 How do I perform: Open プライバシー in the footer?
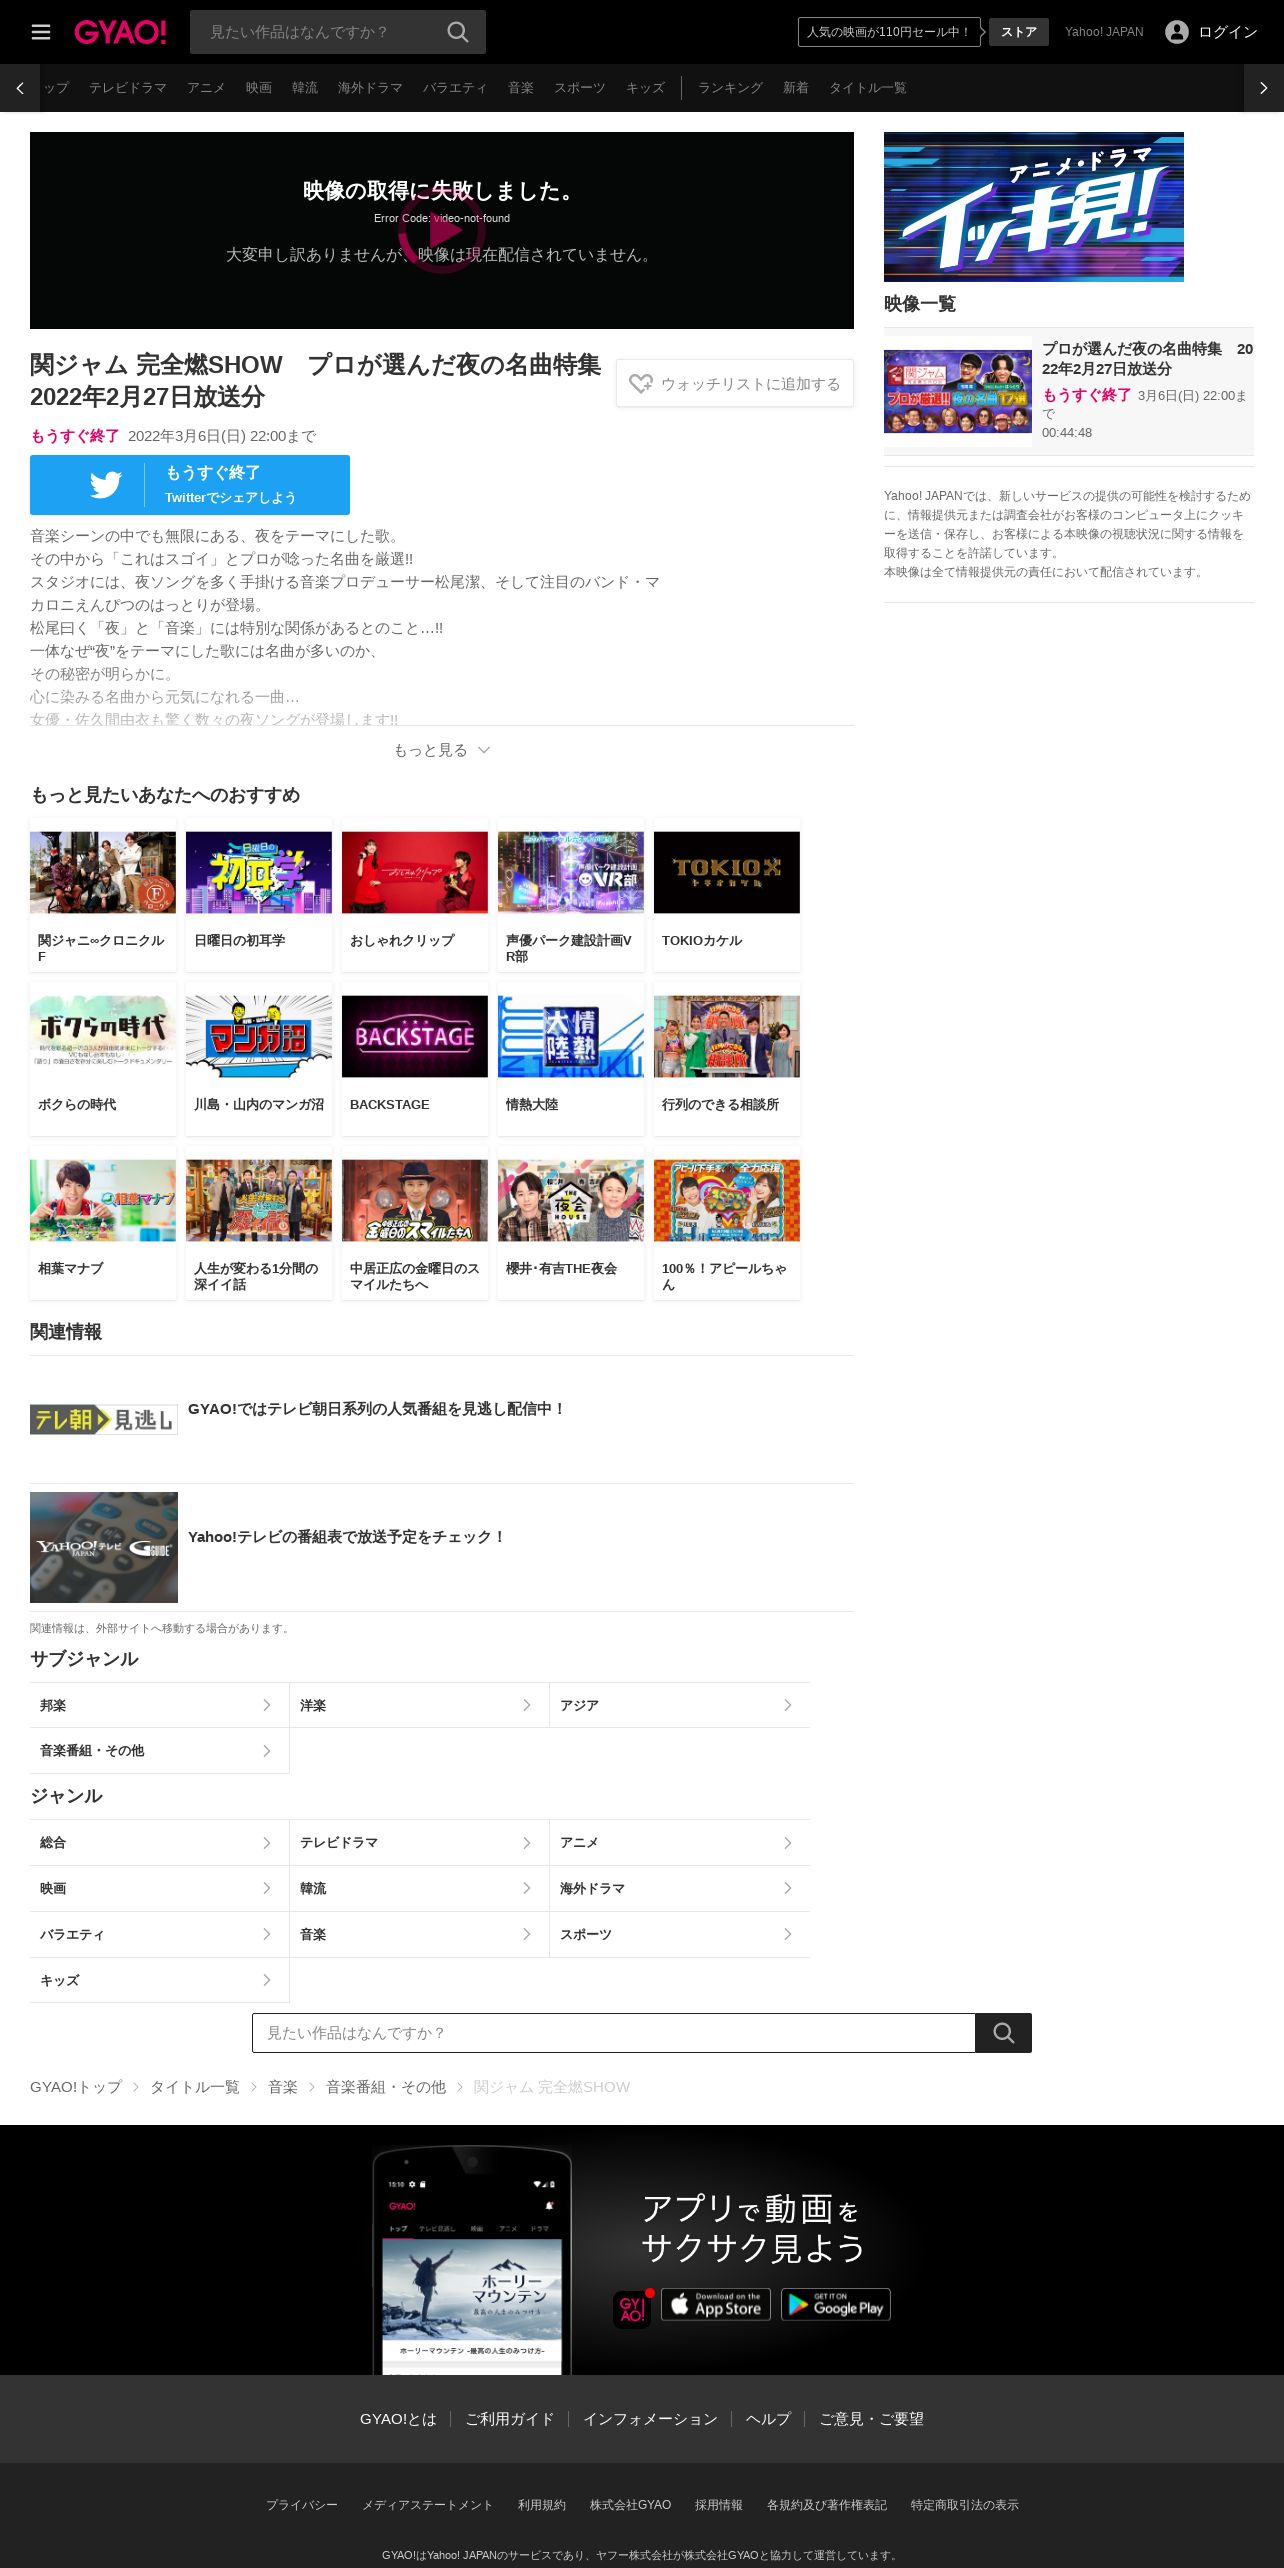[x=302, y=2505]
